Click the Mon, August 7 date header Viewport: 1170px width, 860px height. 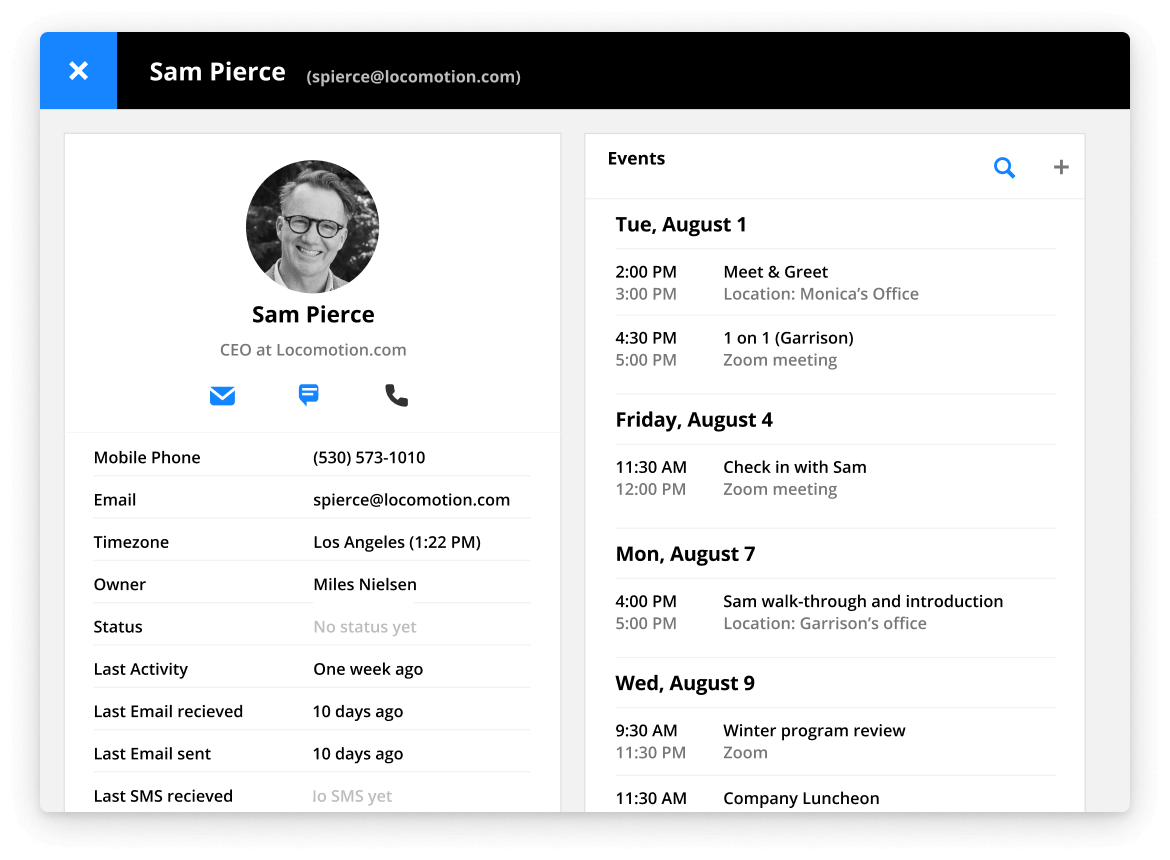tap(685, 553)
